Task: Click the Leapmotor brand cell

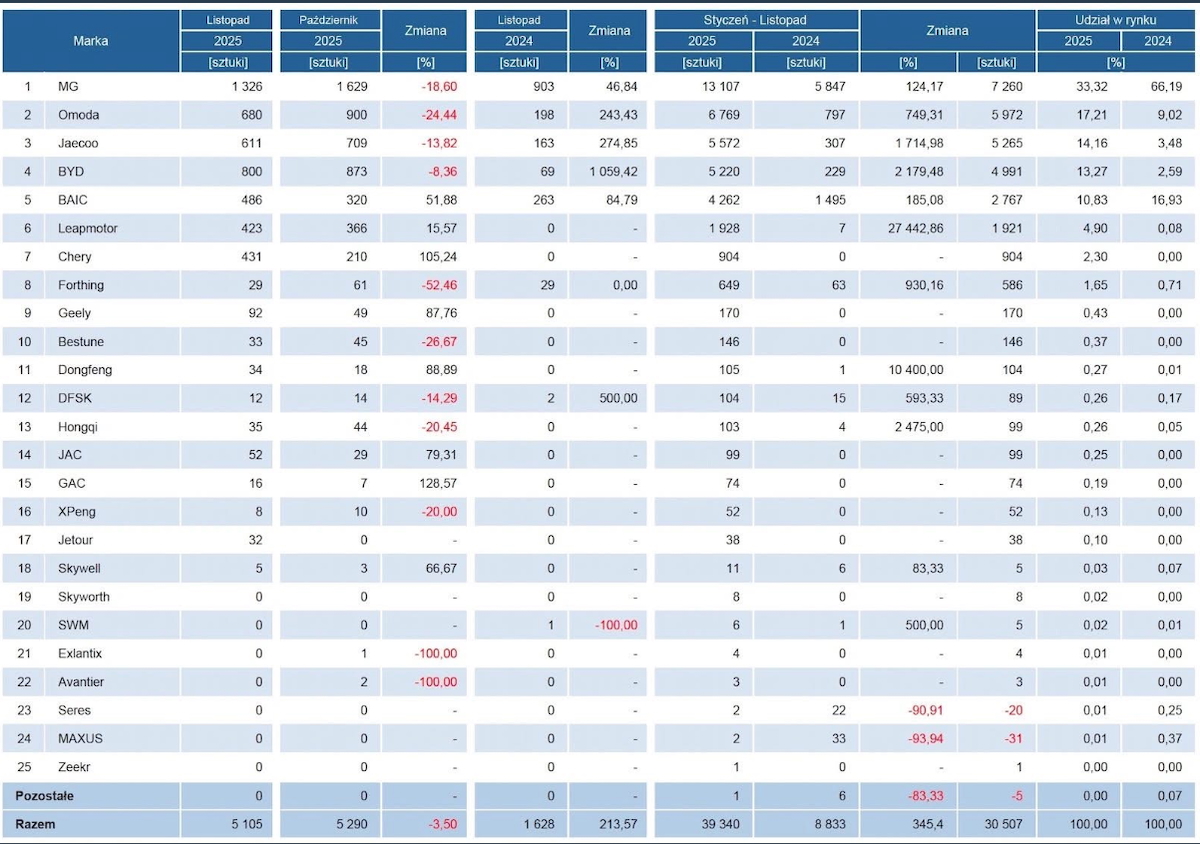Action: (x=87, y=228)
